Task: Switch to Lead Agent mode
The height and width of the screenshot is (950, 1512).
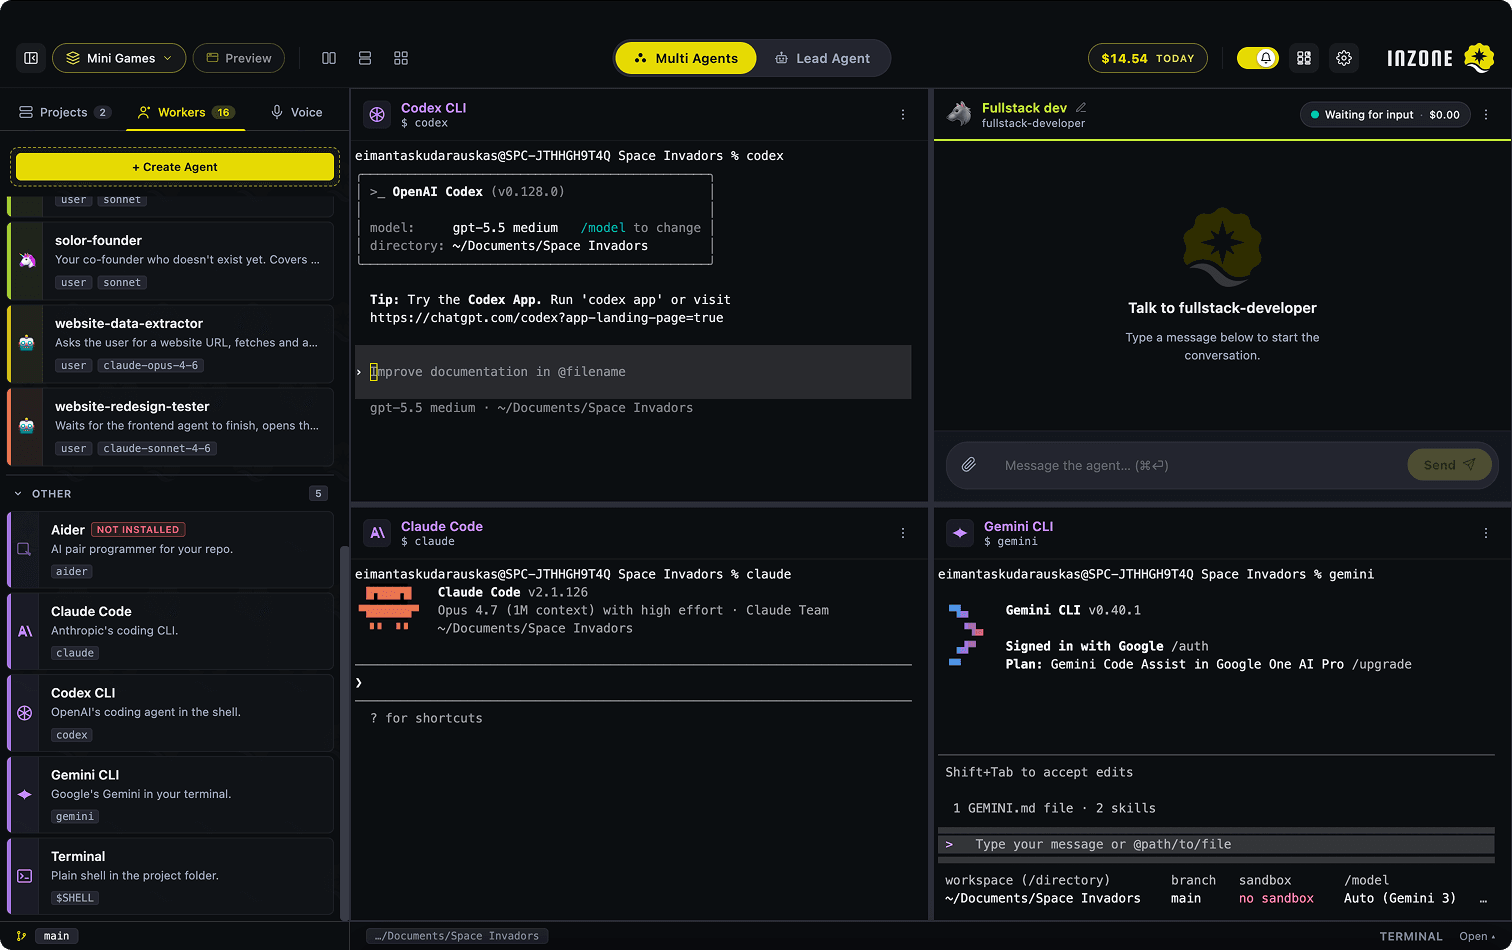Action: 822,58
